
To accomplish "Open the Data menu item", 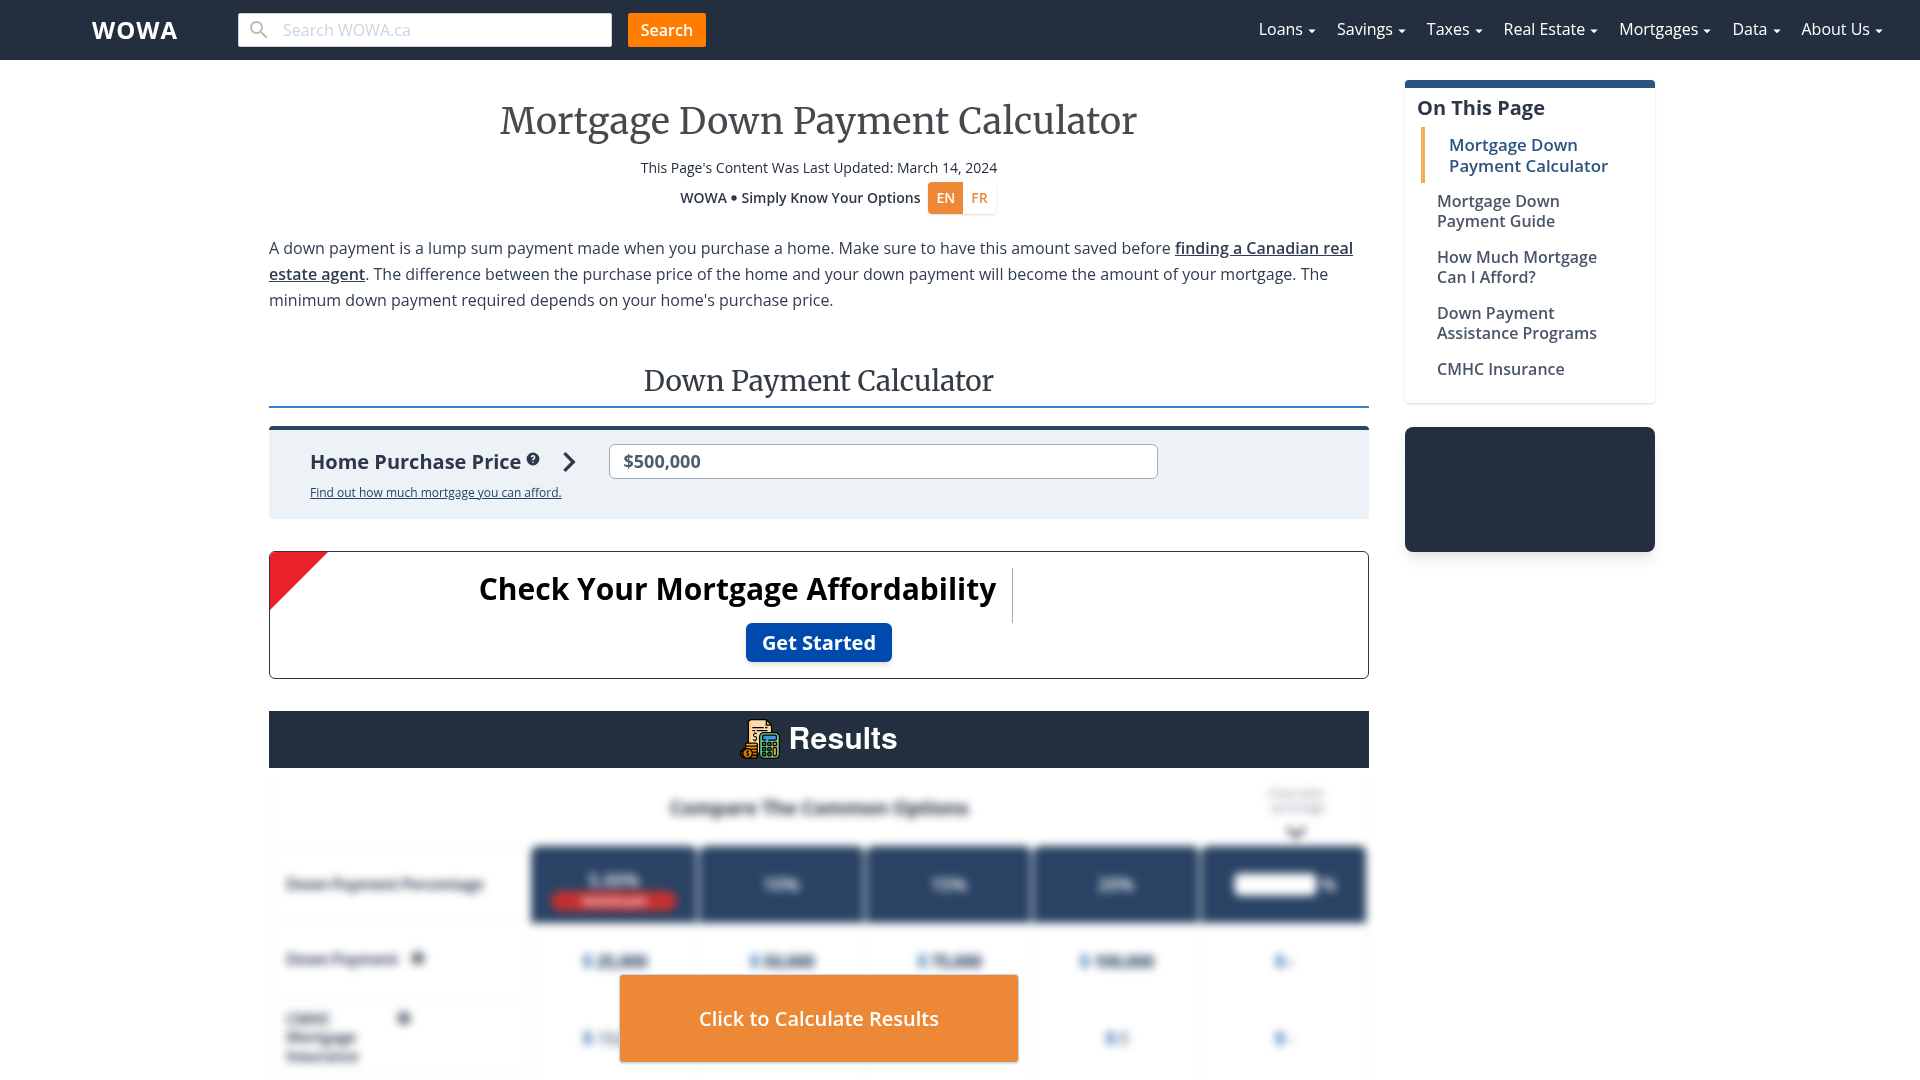I will pyautogui.click(x=1753, y=29).
